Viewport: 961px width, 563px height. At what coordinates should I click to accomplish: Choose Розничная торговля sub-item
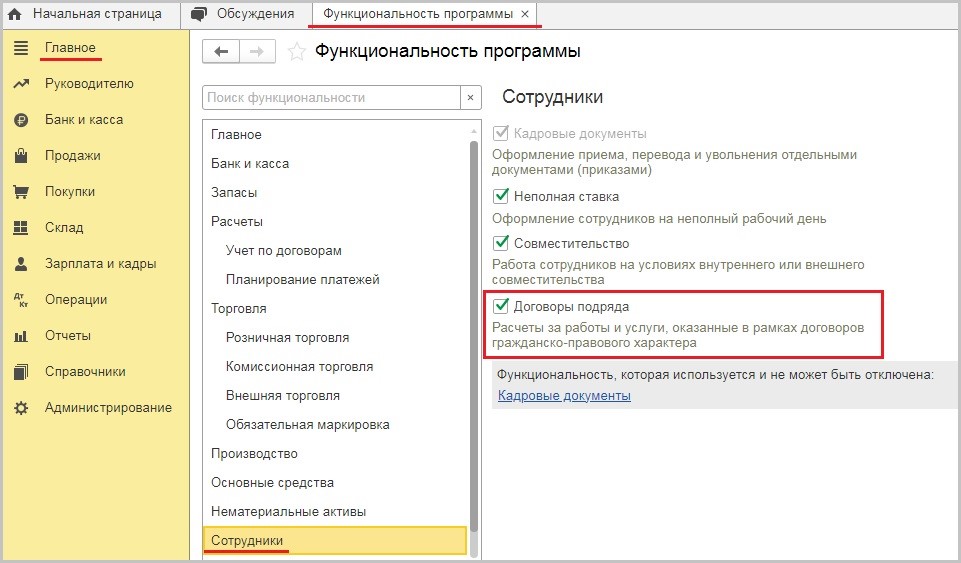click(x=287, y=338)
